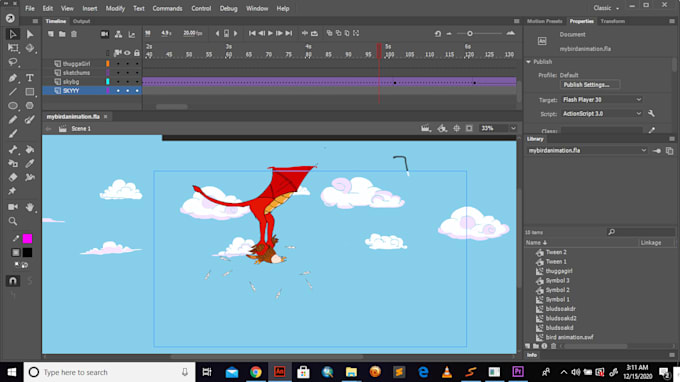
Task: Select the Oval tool
Action: pyautogui.click(x=13, y=106)
